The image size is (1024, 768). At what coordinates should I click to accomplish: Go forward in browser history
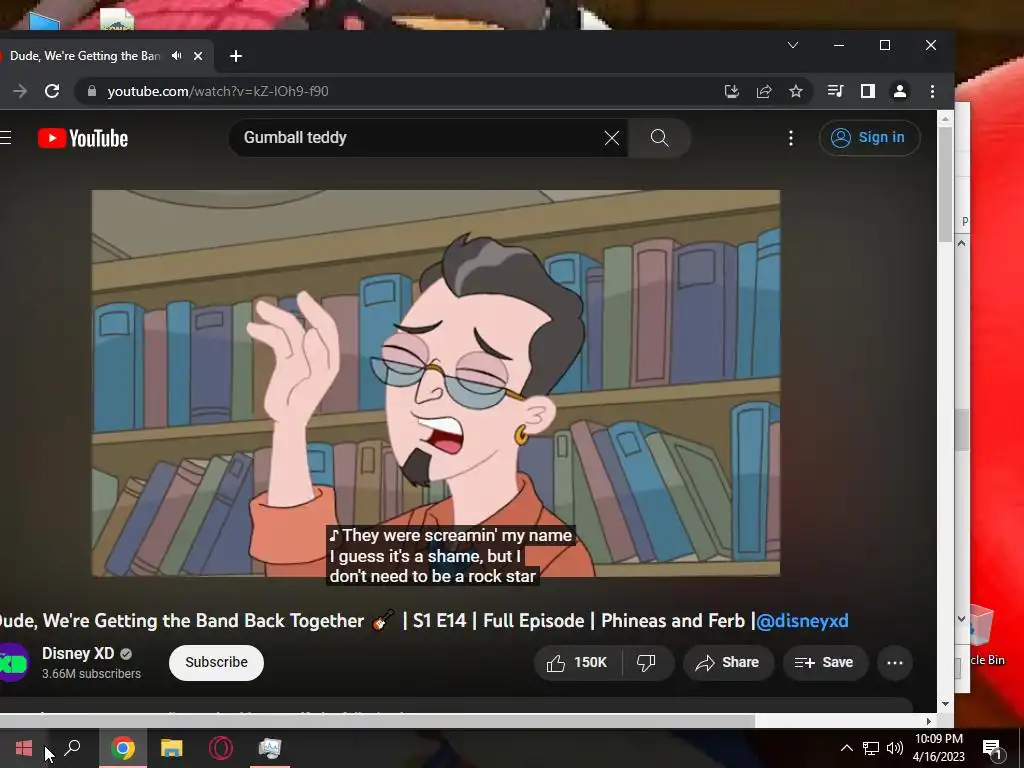pyautogui.click(x=20, y=91)
